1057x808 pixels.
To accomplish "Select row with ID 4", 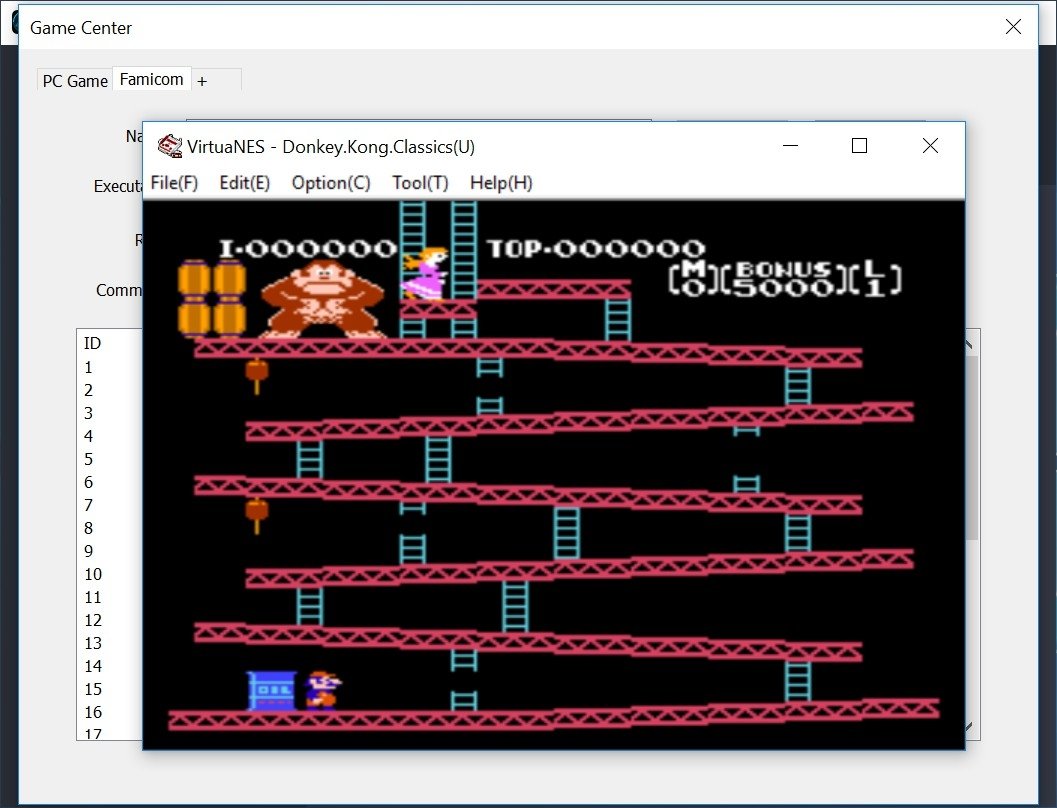I will pyautogui.click(x=88, y=436).
